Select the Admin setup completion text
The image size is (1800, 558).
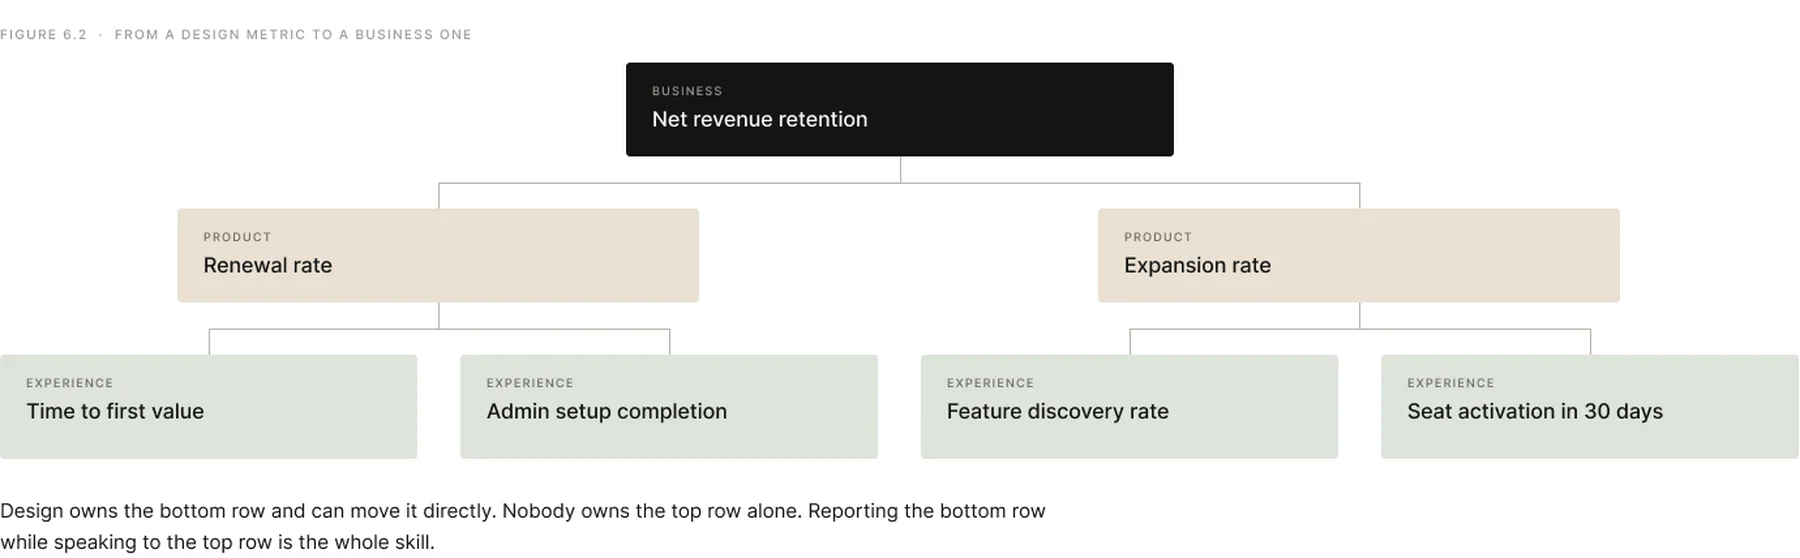tap(606, 411)
